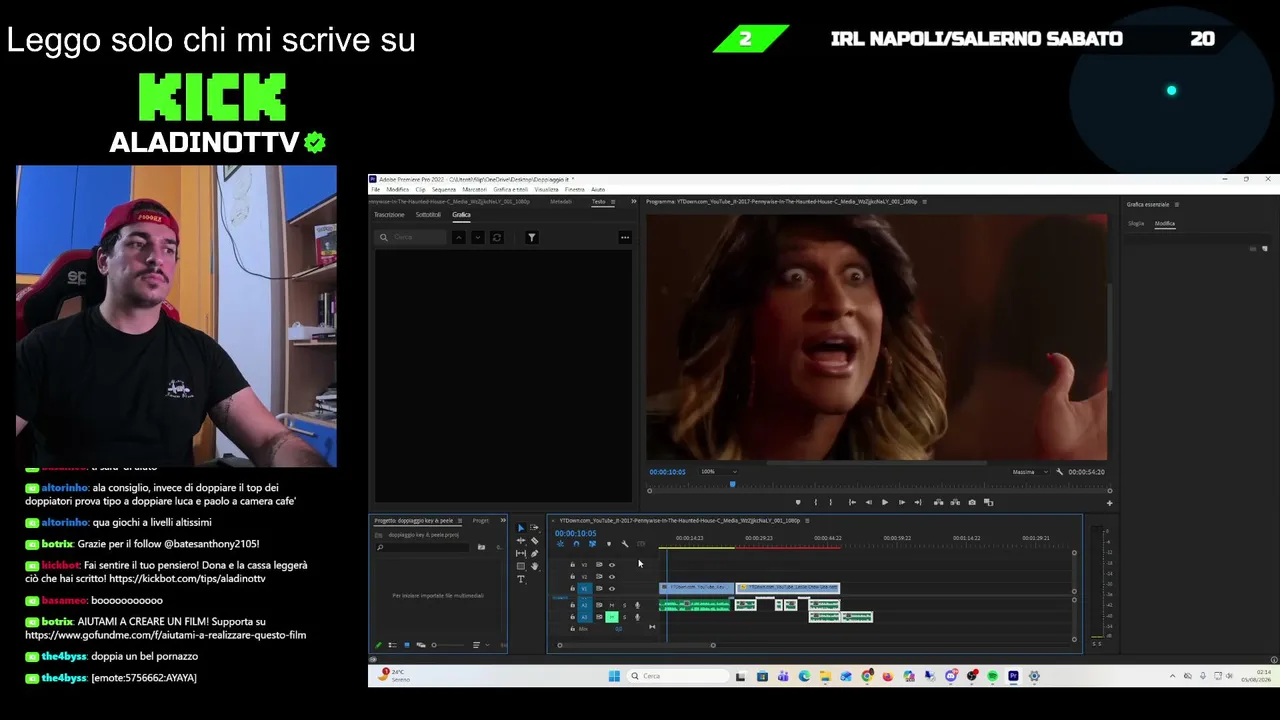Select the Hand tool
The height and width of the screenshot is (720, 1280).
[534, 567]
